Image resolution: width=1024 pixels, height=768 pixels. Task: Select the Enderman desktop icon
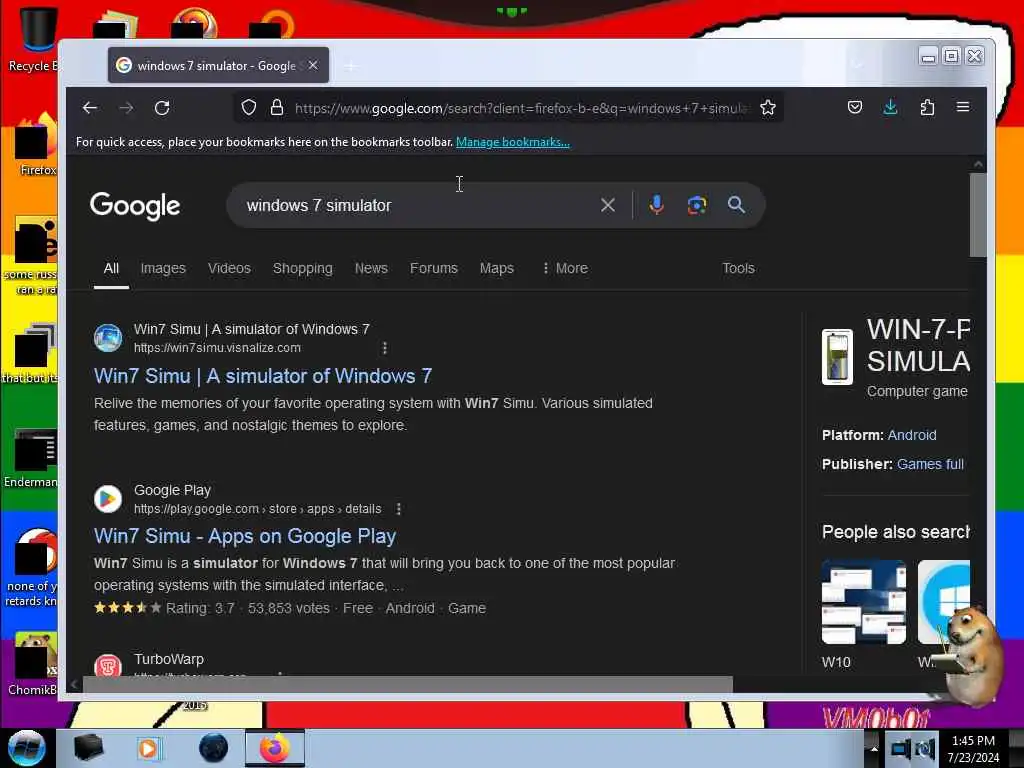31,458
